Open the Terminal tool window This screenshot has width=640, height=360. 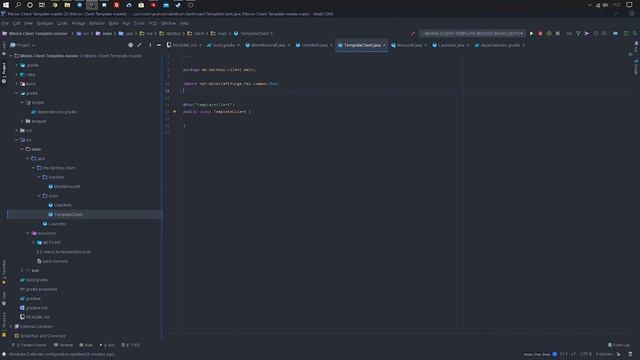63,345
